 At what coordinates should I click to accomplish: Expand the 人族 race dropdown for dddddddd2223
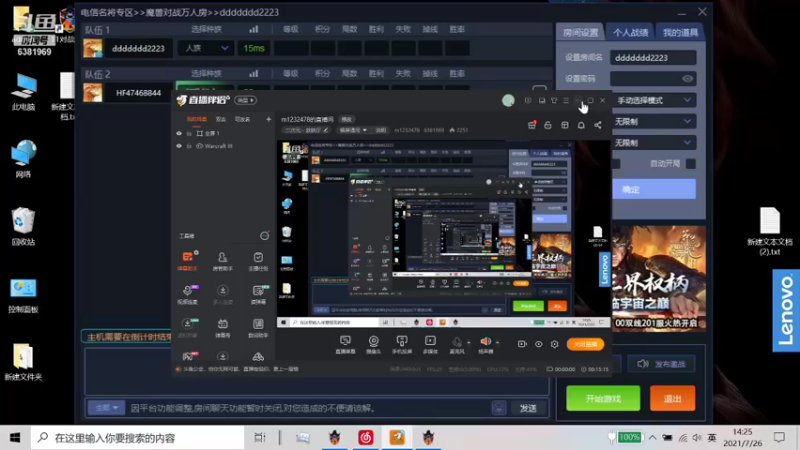pos(206,48)
